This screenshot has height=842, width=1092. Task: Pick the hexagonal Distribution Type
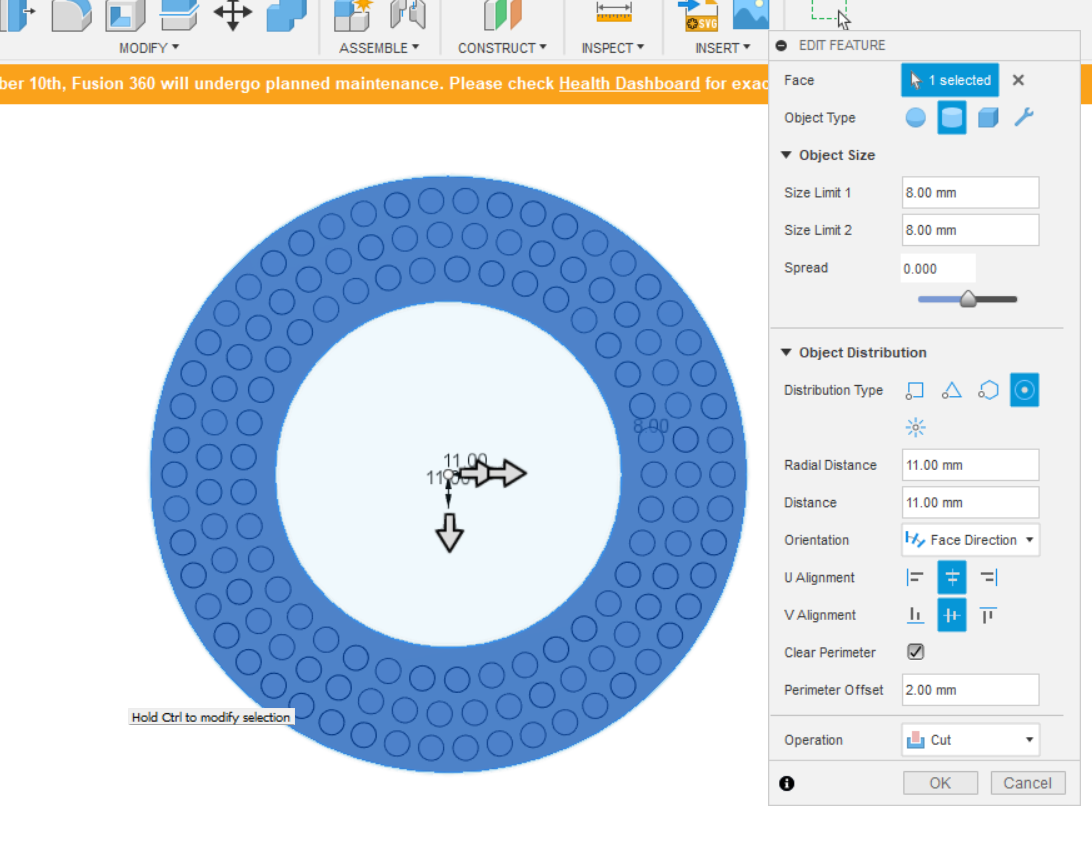988,390
